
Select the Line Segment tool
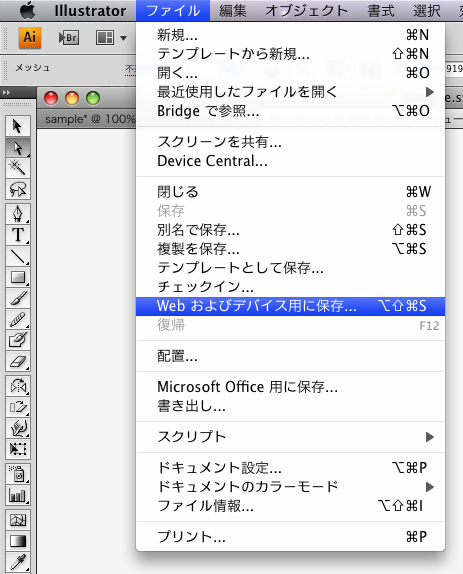pos(18,256)
